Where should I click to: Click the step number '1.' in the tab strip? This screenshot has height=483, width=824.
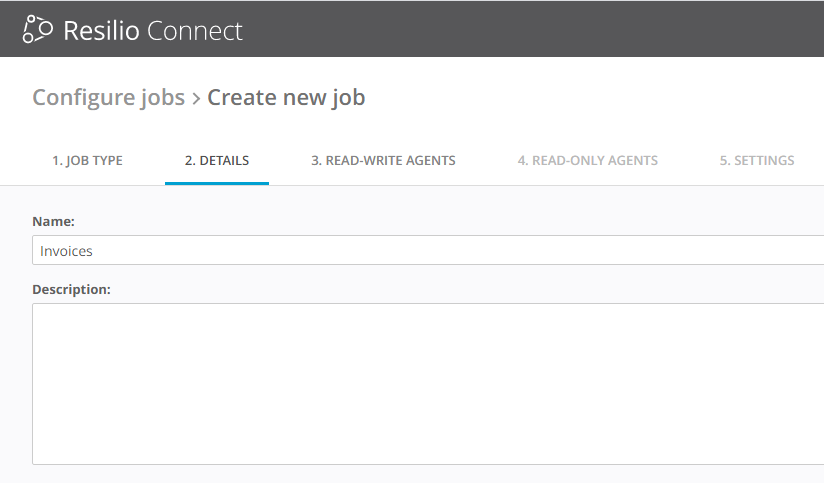click(57, 160)
